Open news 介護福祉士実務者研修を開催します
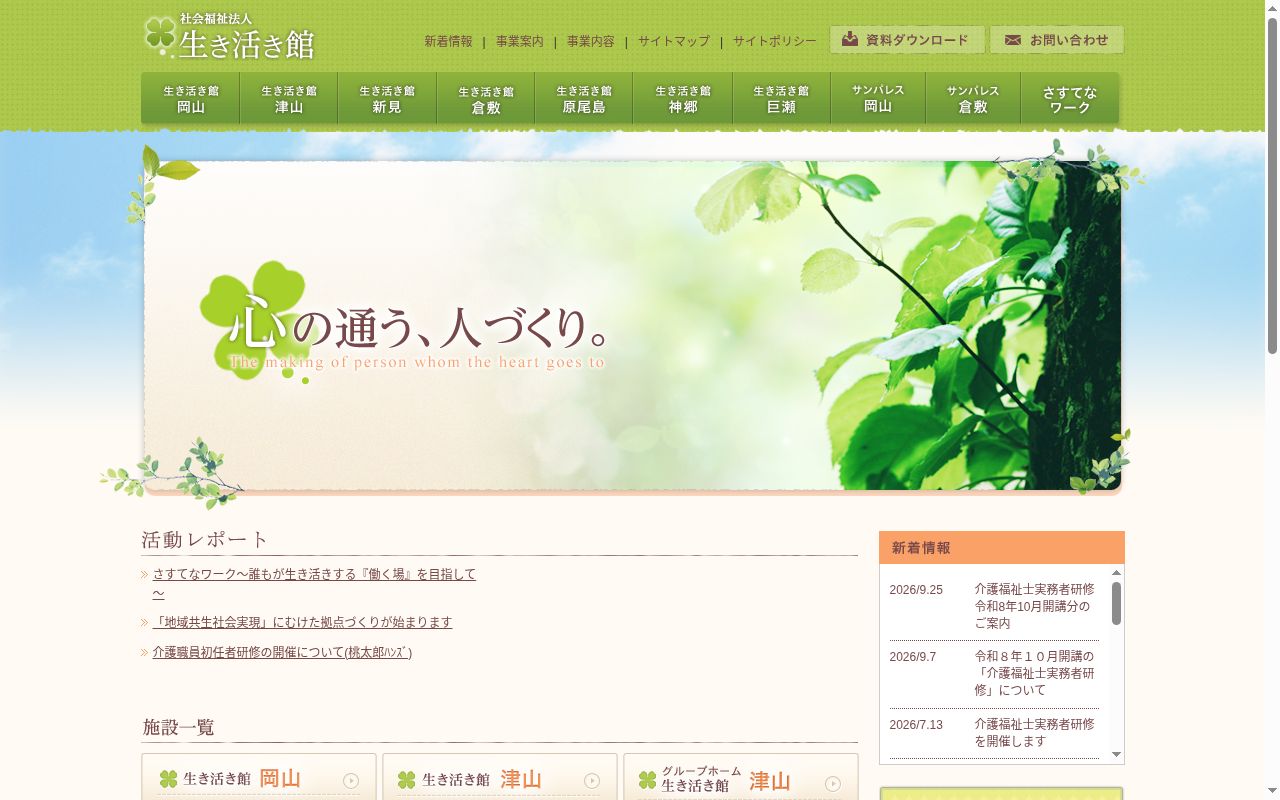 (x=1035, y=732)
